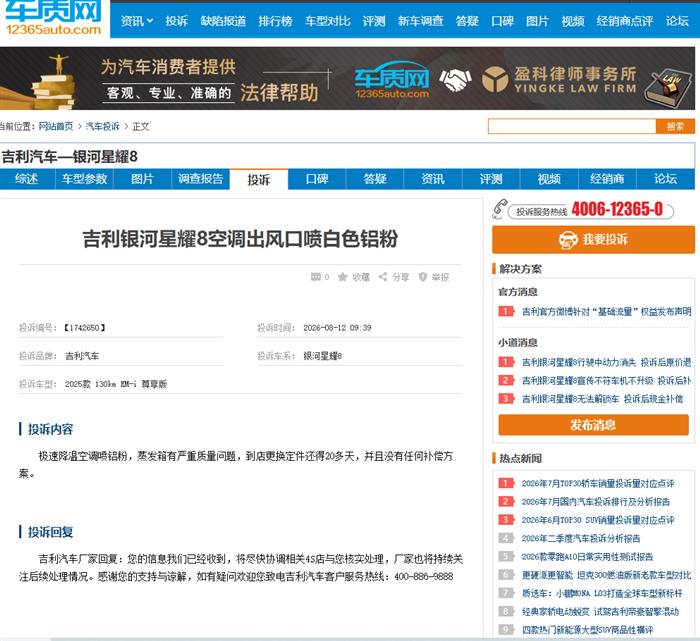The image size is (700, 641).
Task: Switch to the 调查报告 tab
Action: [x=200, y=179]
